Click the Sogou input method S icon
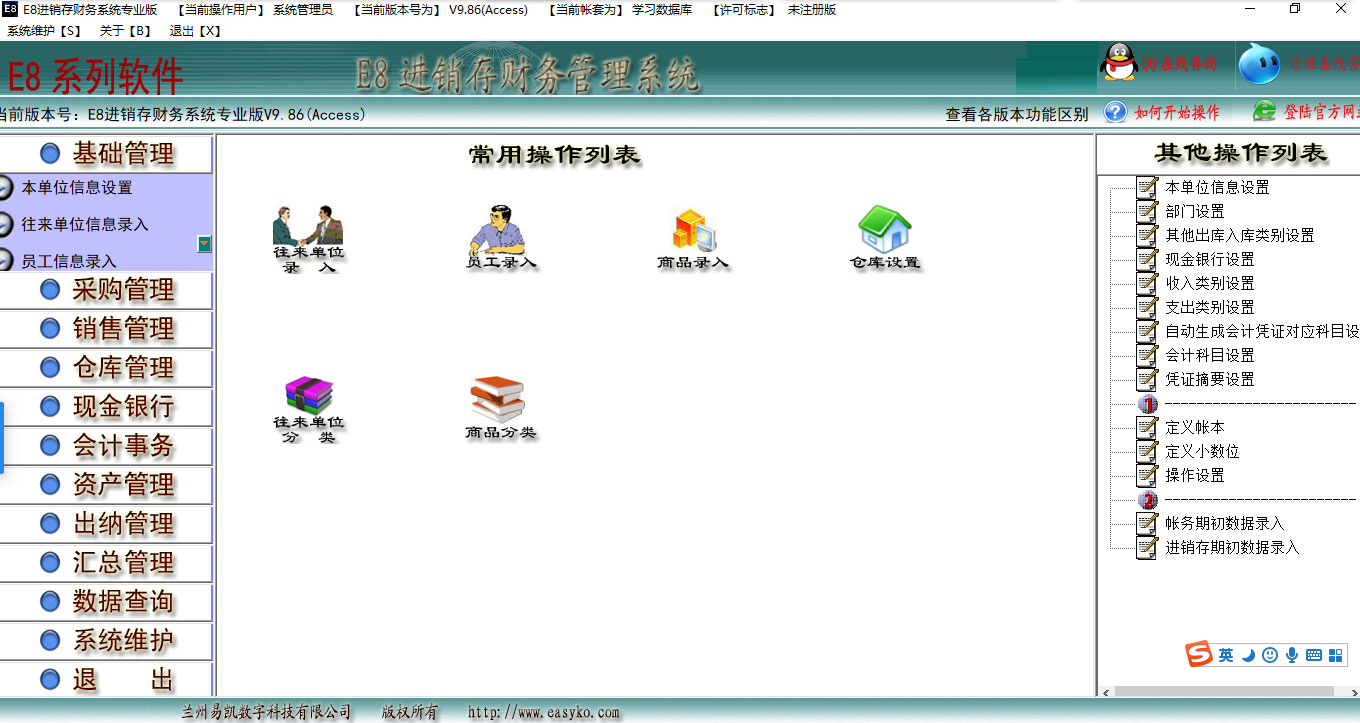 [1199, 655]
